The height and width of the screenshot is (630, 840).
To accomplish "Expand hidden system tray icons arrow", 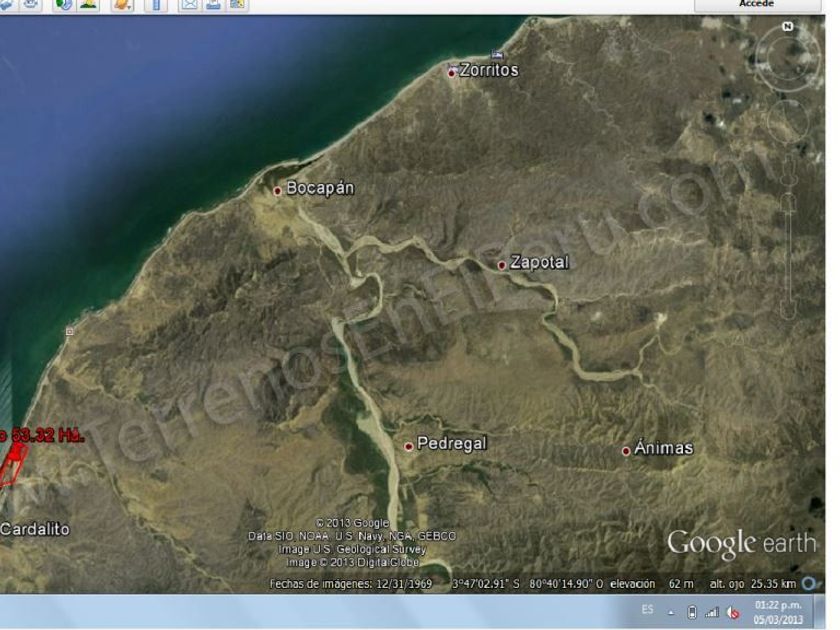I will click(x=671, y=613).
